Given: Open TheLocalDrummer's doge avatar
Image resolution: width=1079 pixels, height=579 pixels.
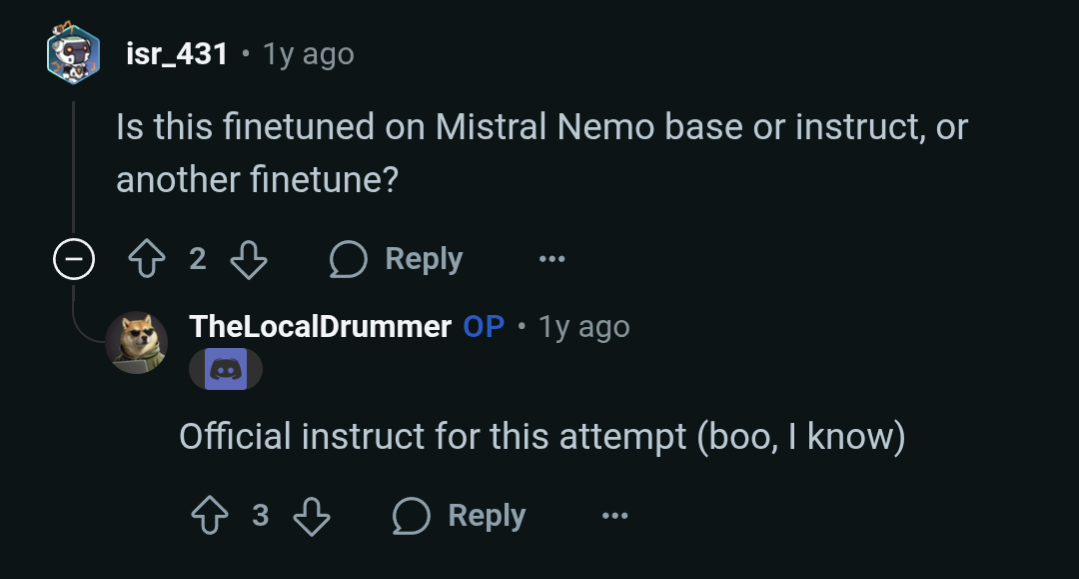Looking at the screenshot, I should [136, 343].
